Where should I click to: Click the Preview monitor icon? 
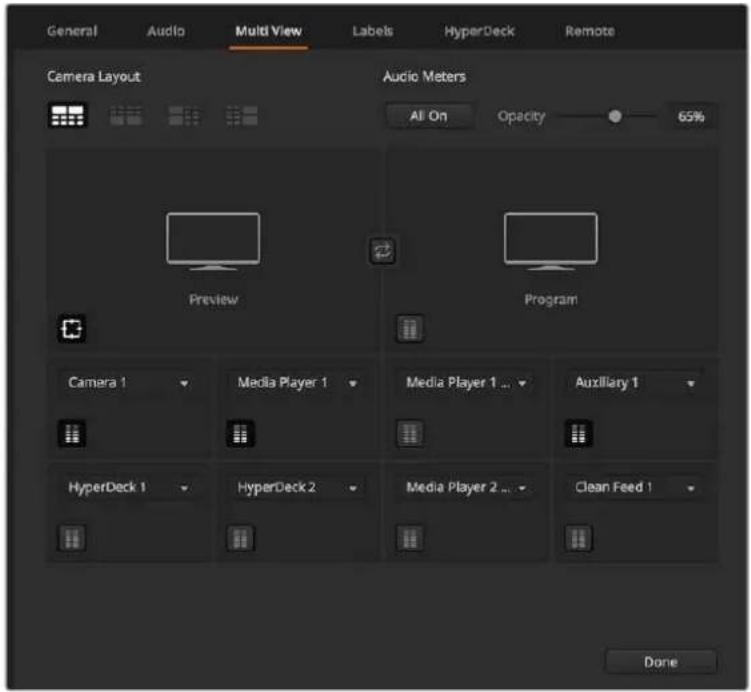213,241
